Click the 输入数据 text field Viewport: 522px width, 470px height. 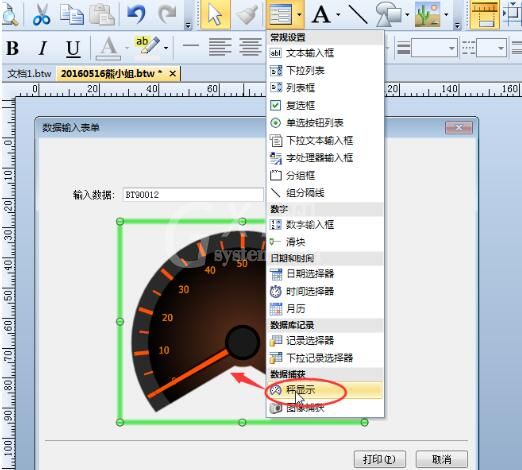[193, 195]
